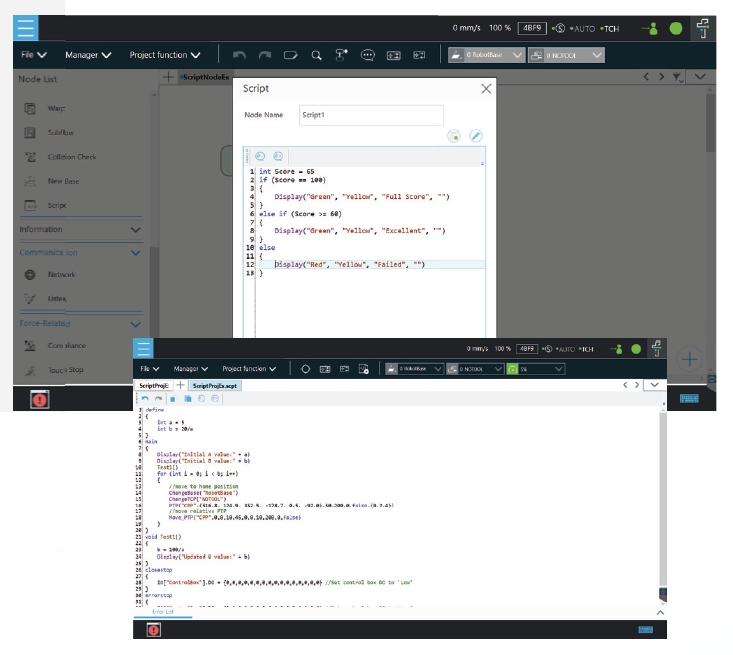Click the green status indicator circle
Image resolution: width=733 pixels, height=655 pixels.
(676, 28)
